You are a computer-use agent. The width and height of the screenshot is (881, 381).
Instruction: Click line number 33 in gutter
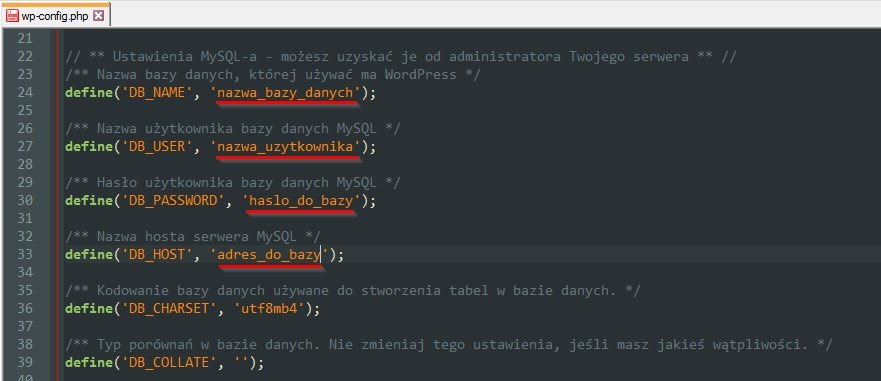tap(25, 255)
